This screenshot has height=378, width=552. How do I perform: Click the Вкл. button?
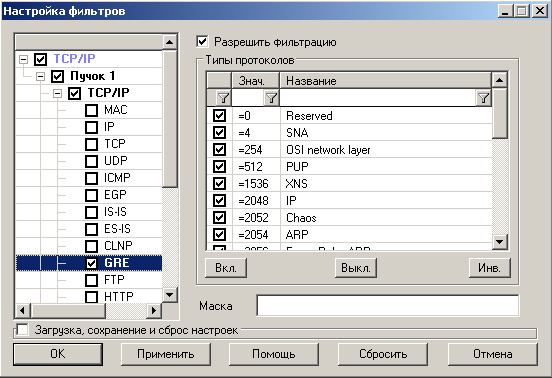coord(226,268)
